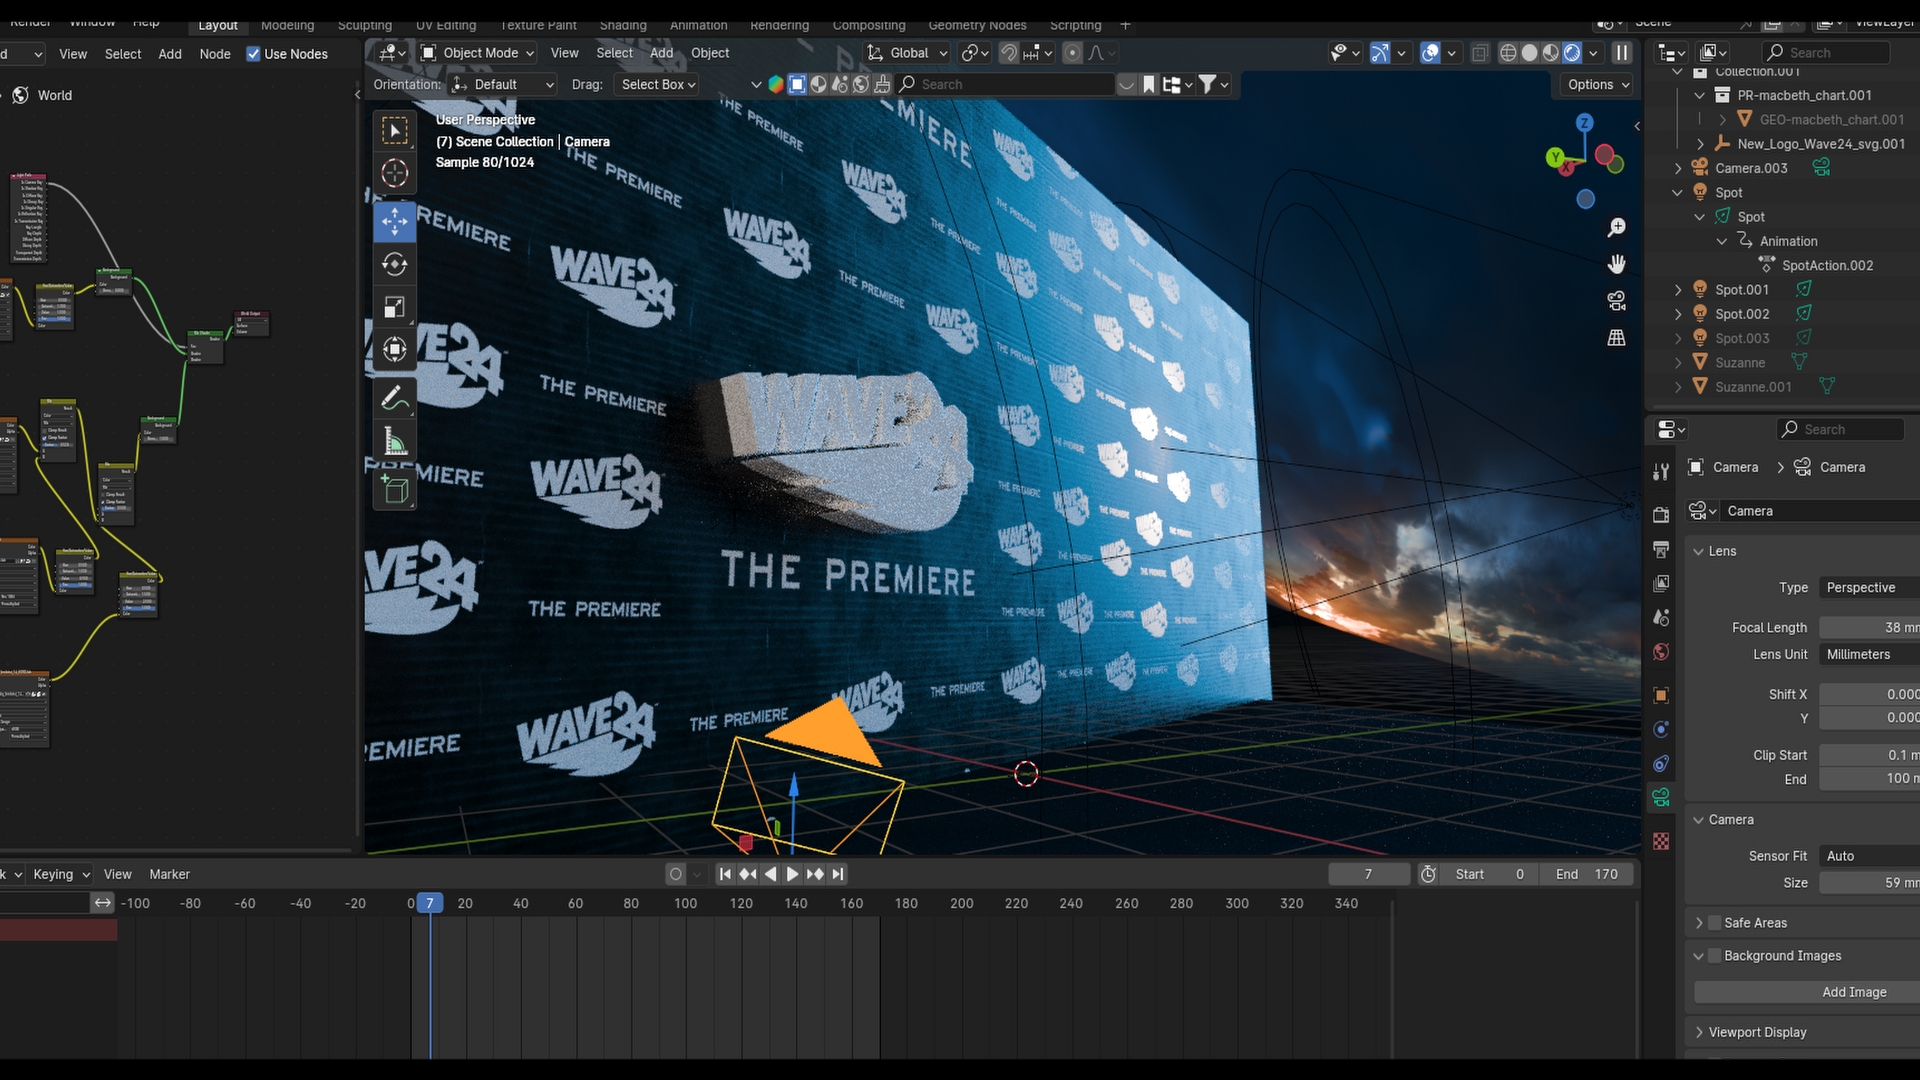The width and height of the screenshot is (1920, 1080).
Task: Enable the Background Images checkbox
Action: [1715, 956]
